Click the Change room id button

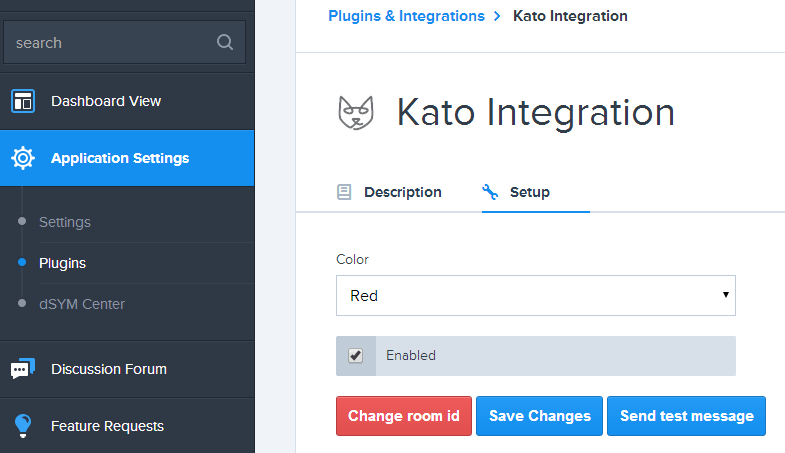pos(404,416)
